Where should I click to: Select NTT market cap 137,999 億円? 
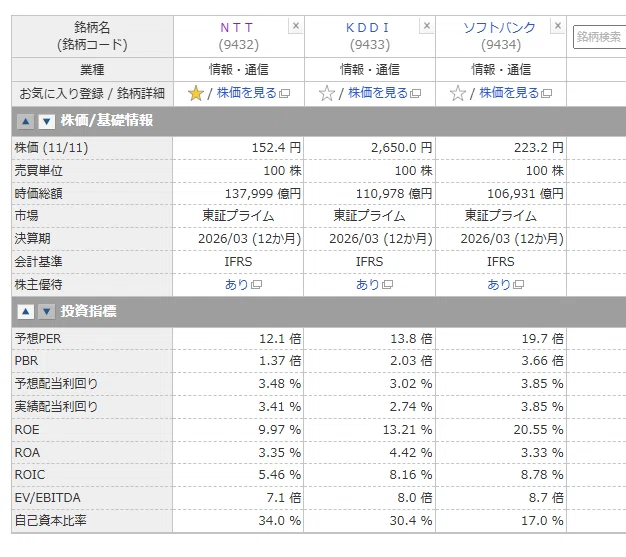[263, 194]
